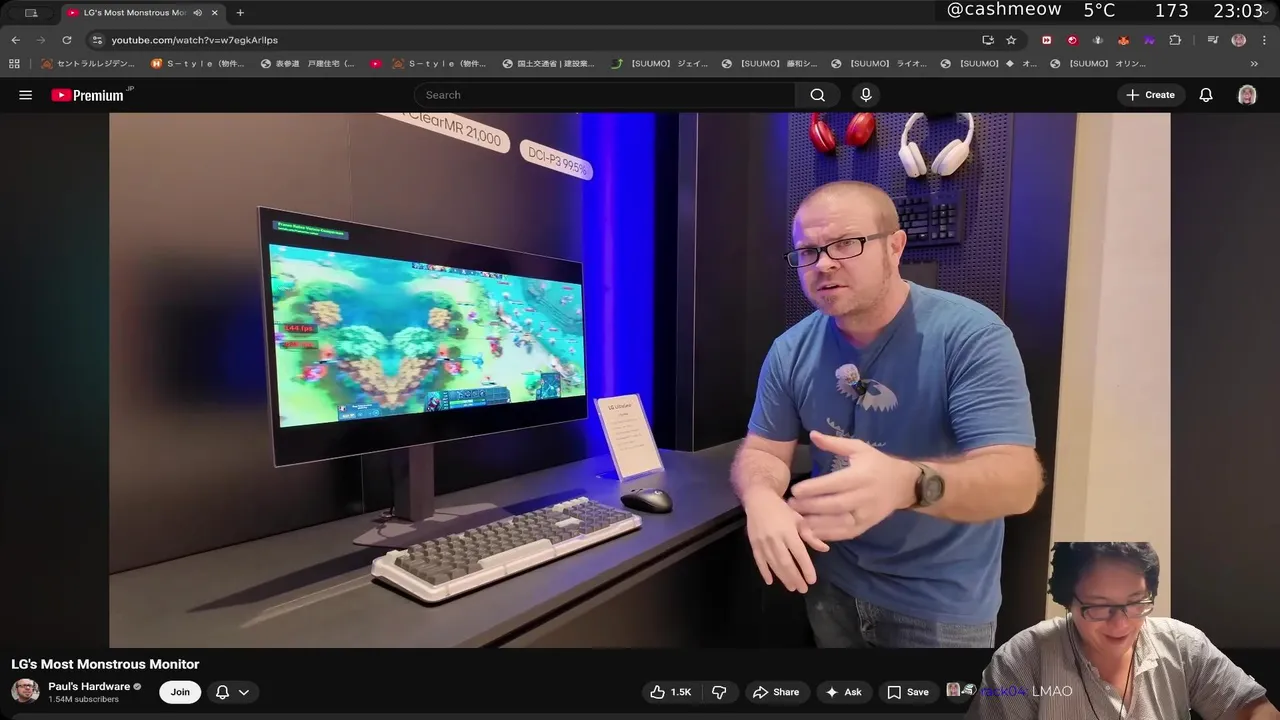Bookmark this page with the star icon
This screenshot has width=1280, height=720.
(x=1011, y=40)
